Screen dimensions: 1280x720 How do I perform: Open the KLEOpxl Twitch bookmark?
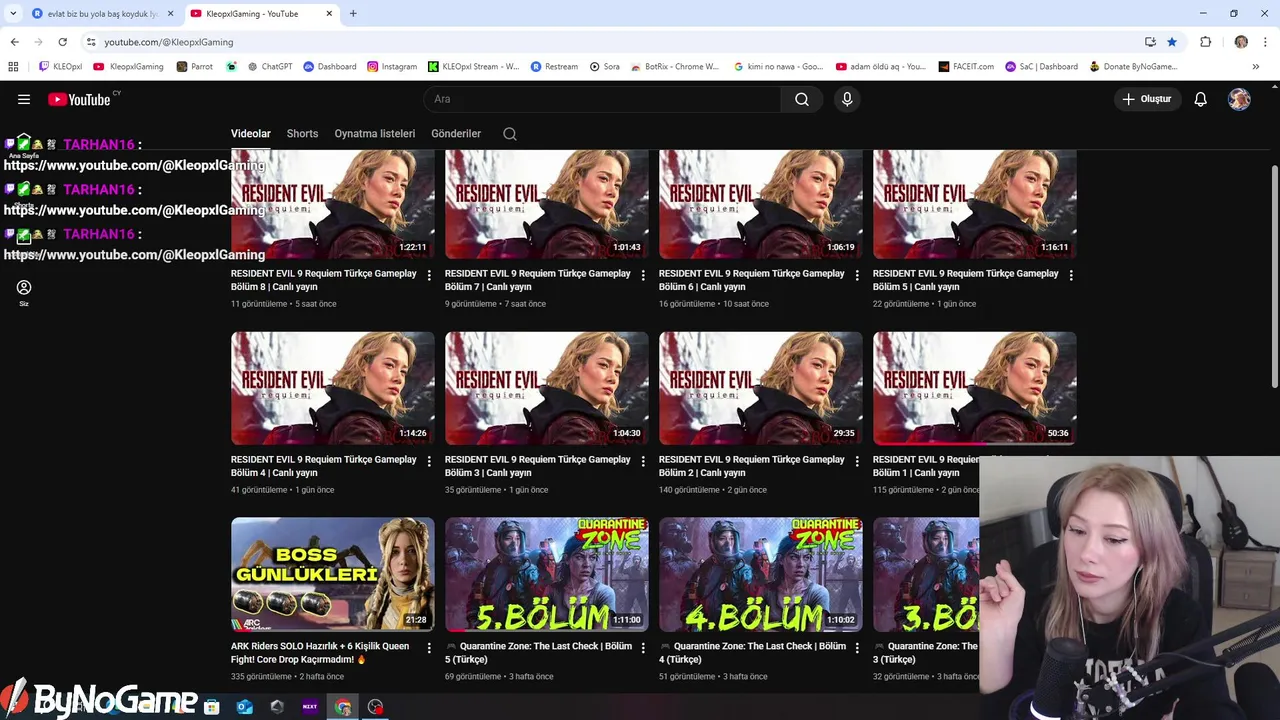(x=61, y=67)
